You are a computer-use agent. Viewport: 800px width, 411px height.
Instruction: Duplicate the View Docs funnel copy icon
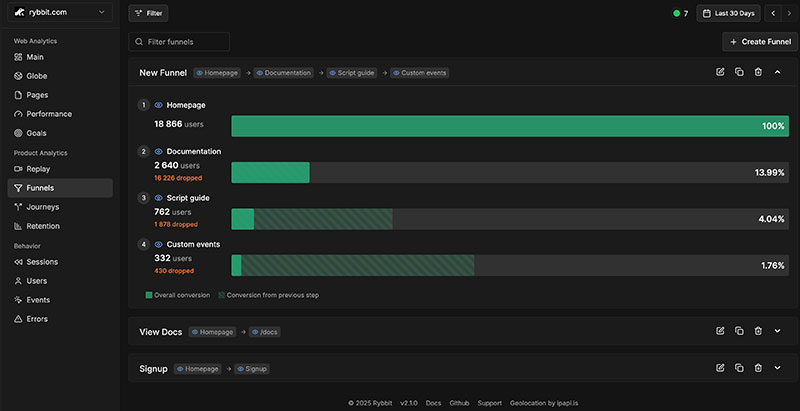(739, 331)
